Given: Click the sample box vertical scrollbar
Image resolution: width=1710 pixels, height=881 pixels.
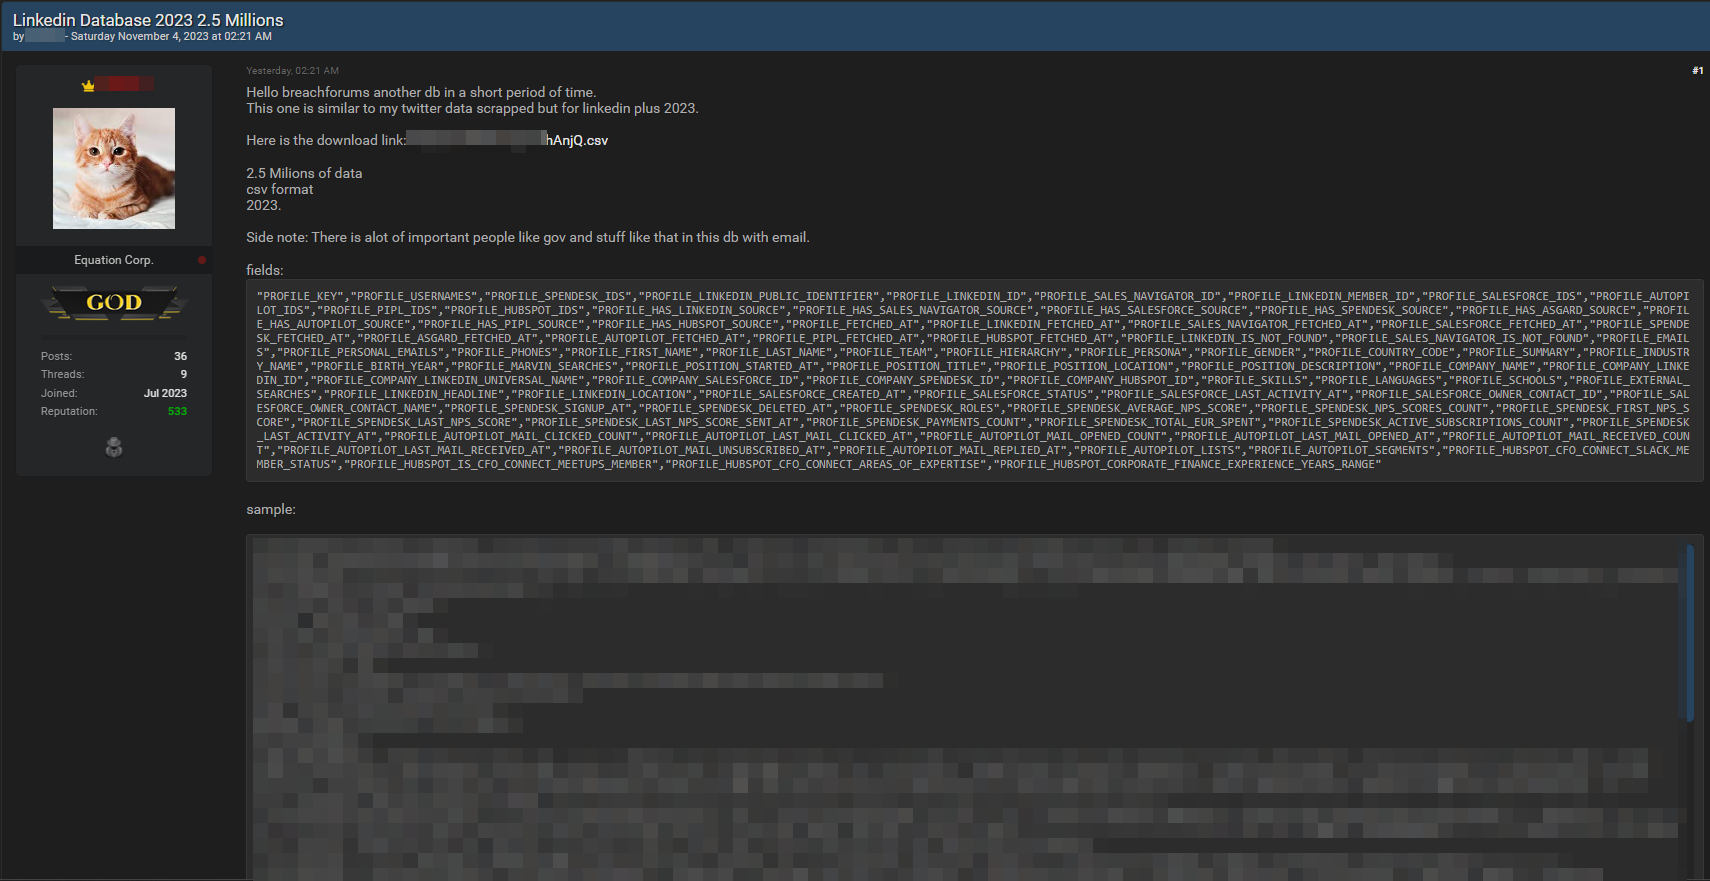Looking at the screenshot, I should tap(1689, 632).
